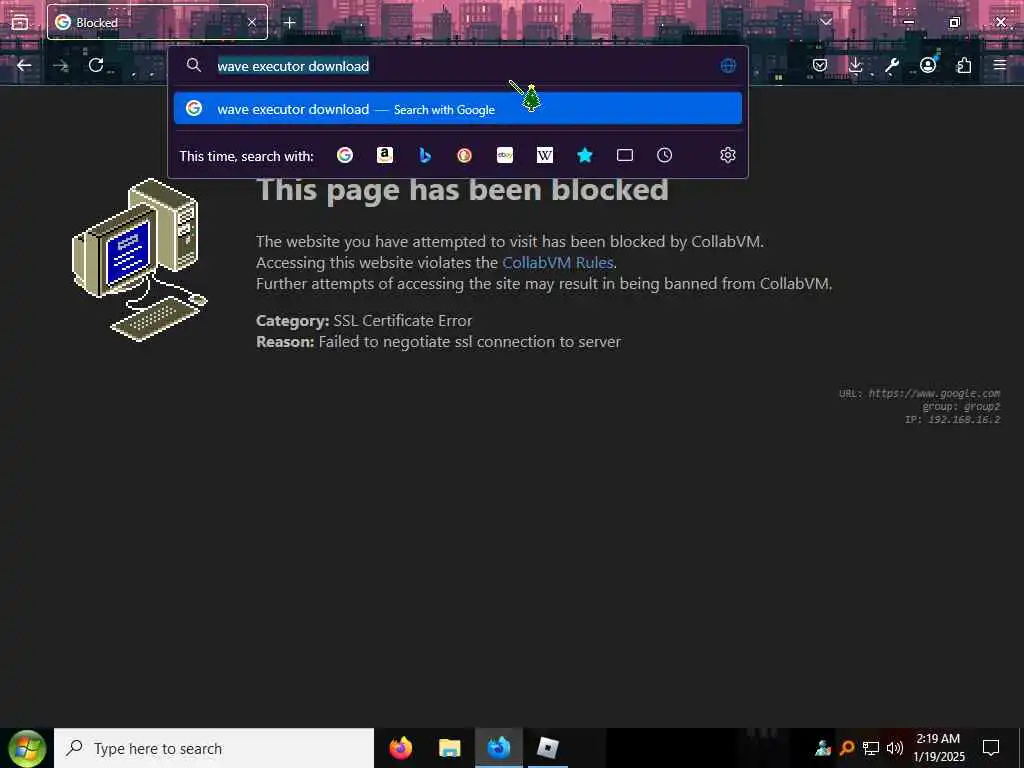The width and height of the screenshot is (1024, 768).
Task: Open Roblox from the taskbar
Action: click(x=547, y=748)
